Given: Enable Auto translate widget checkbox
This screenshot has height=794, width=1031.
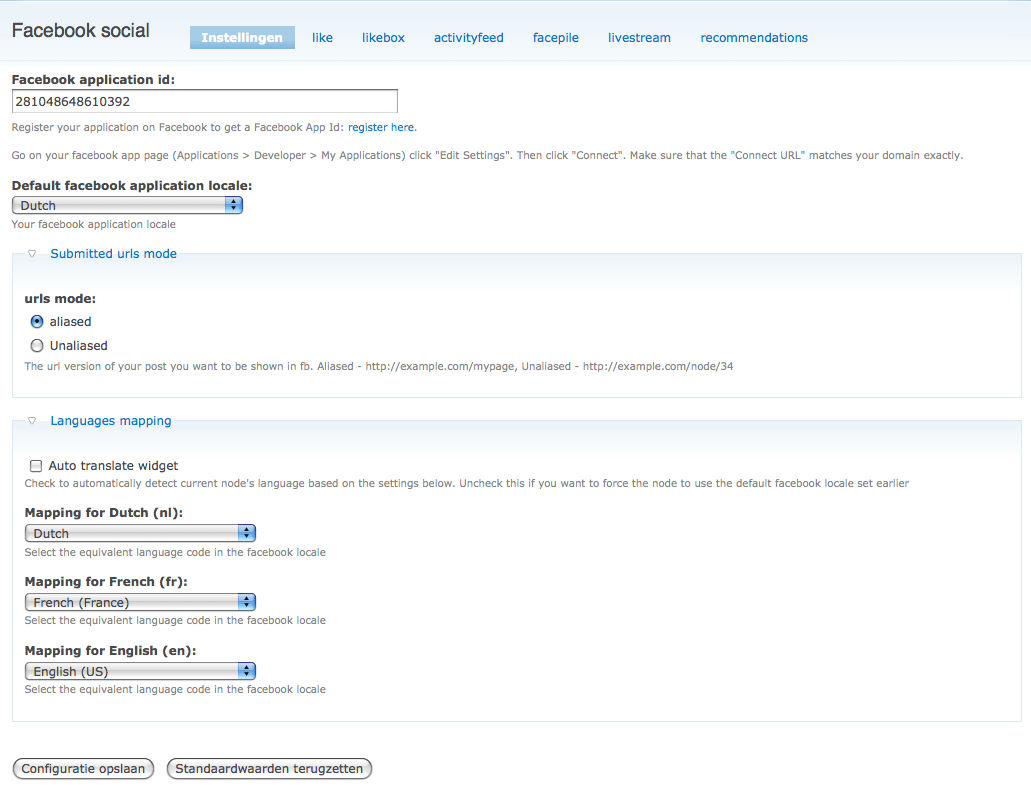Looking at the screenshot, I should (36, 466).
